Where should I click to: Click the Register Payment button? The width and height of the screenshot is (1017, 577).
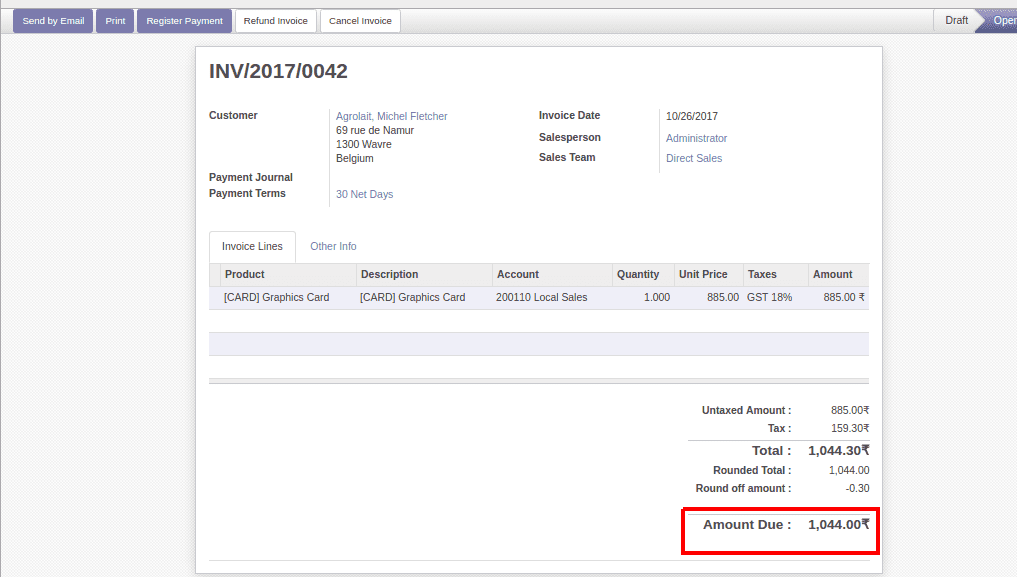click(x=184, y=20)
